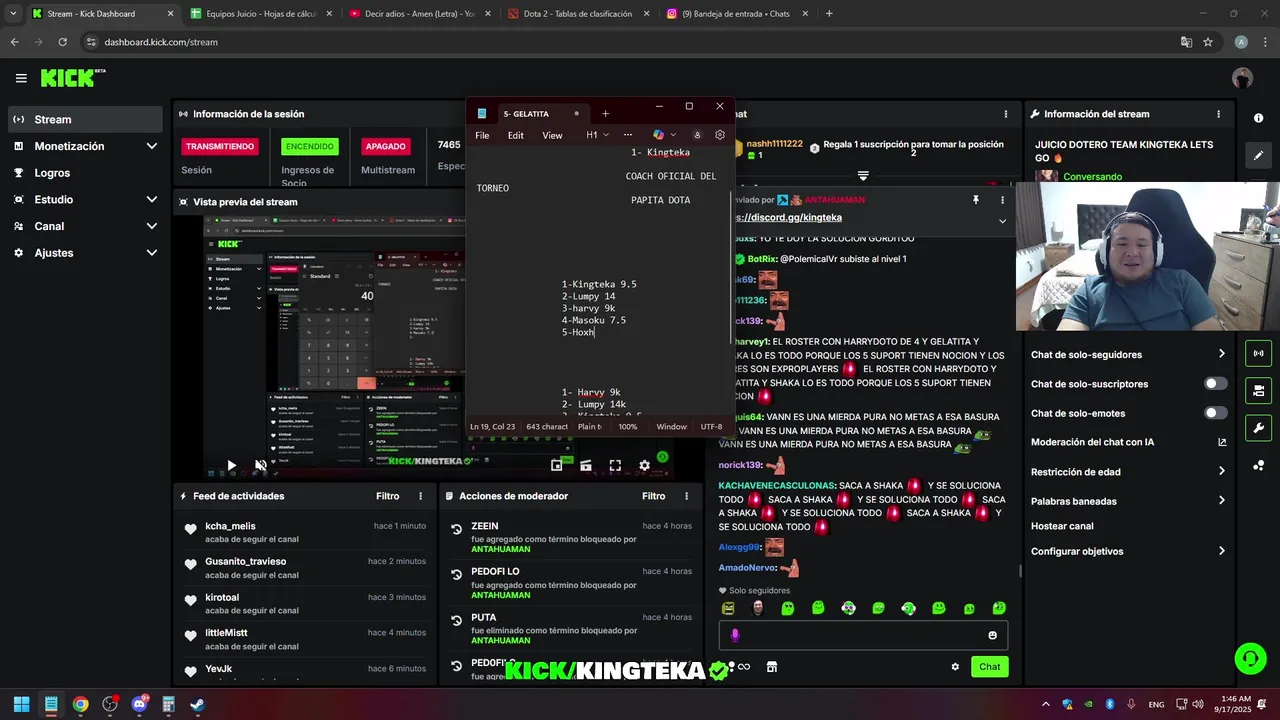Open the shop icon below chat input
The height and width of the screenshot is (720, 1280).
(772, 667)
